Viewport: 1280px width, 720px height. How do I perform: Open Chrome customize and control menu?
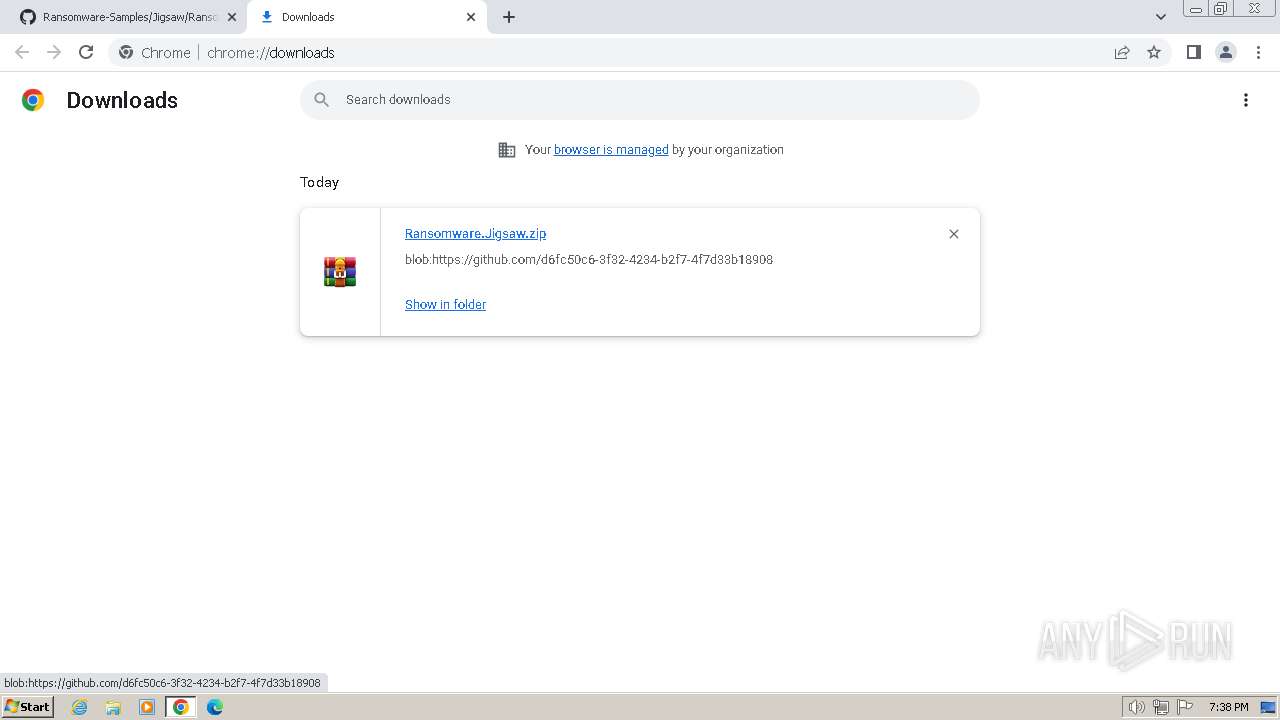coord(1258,52)
